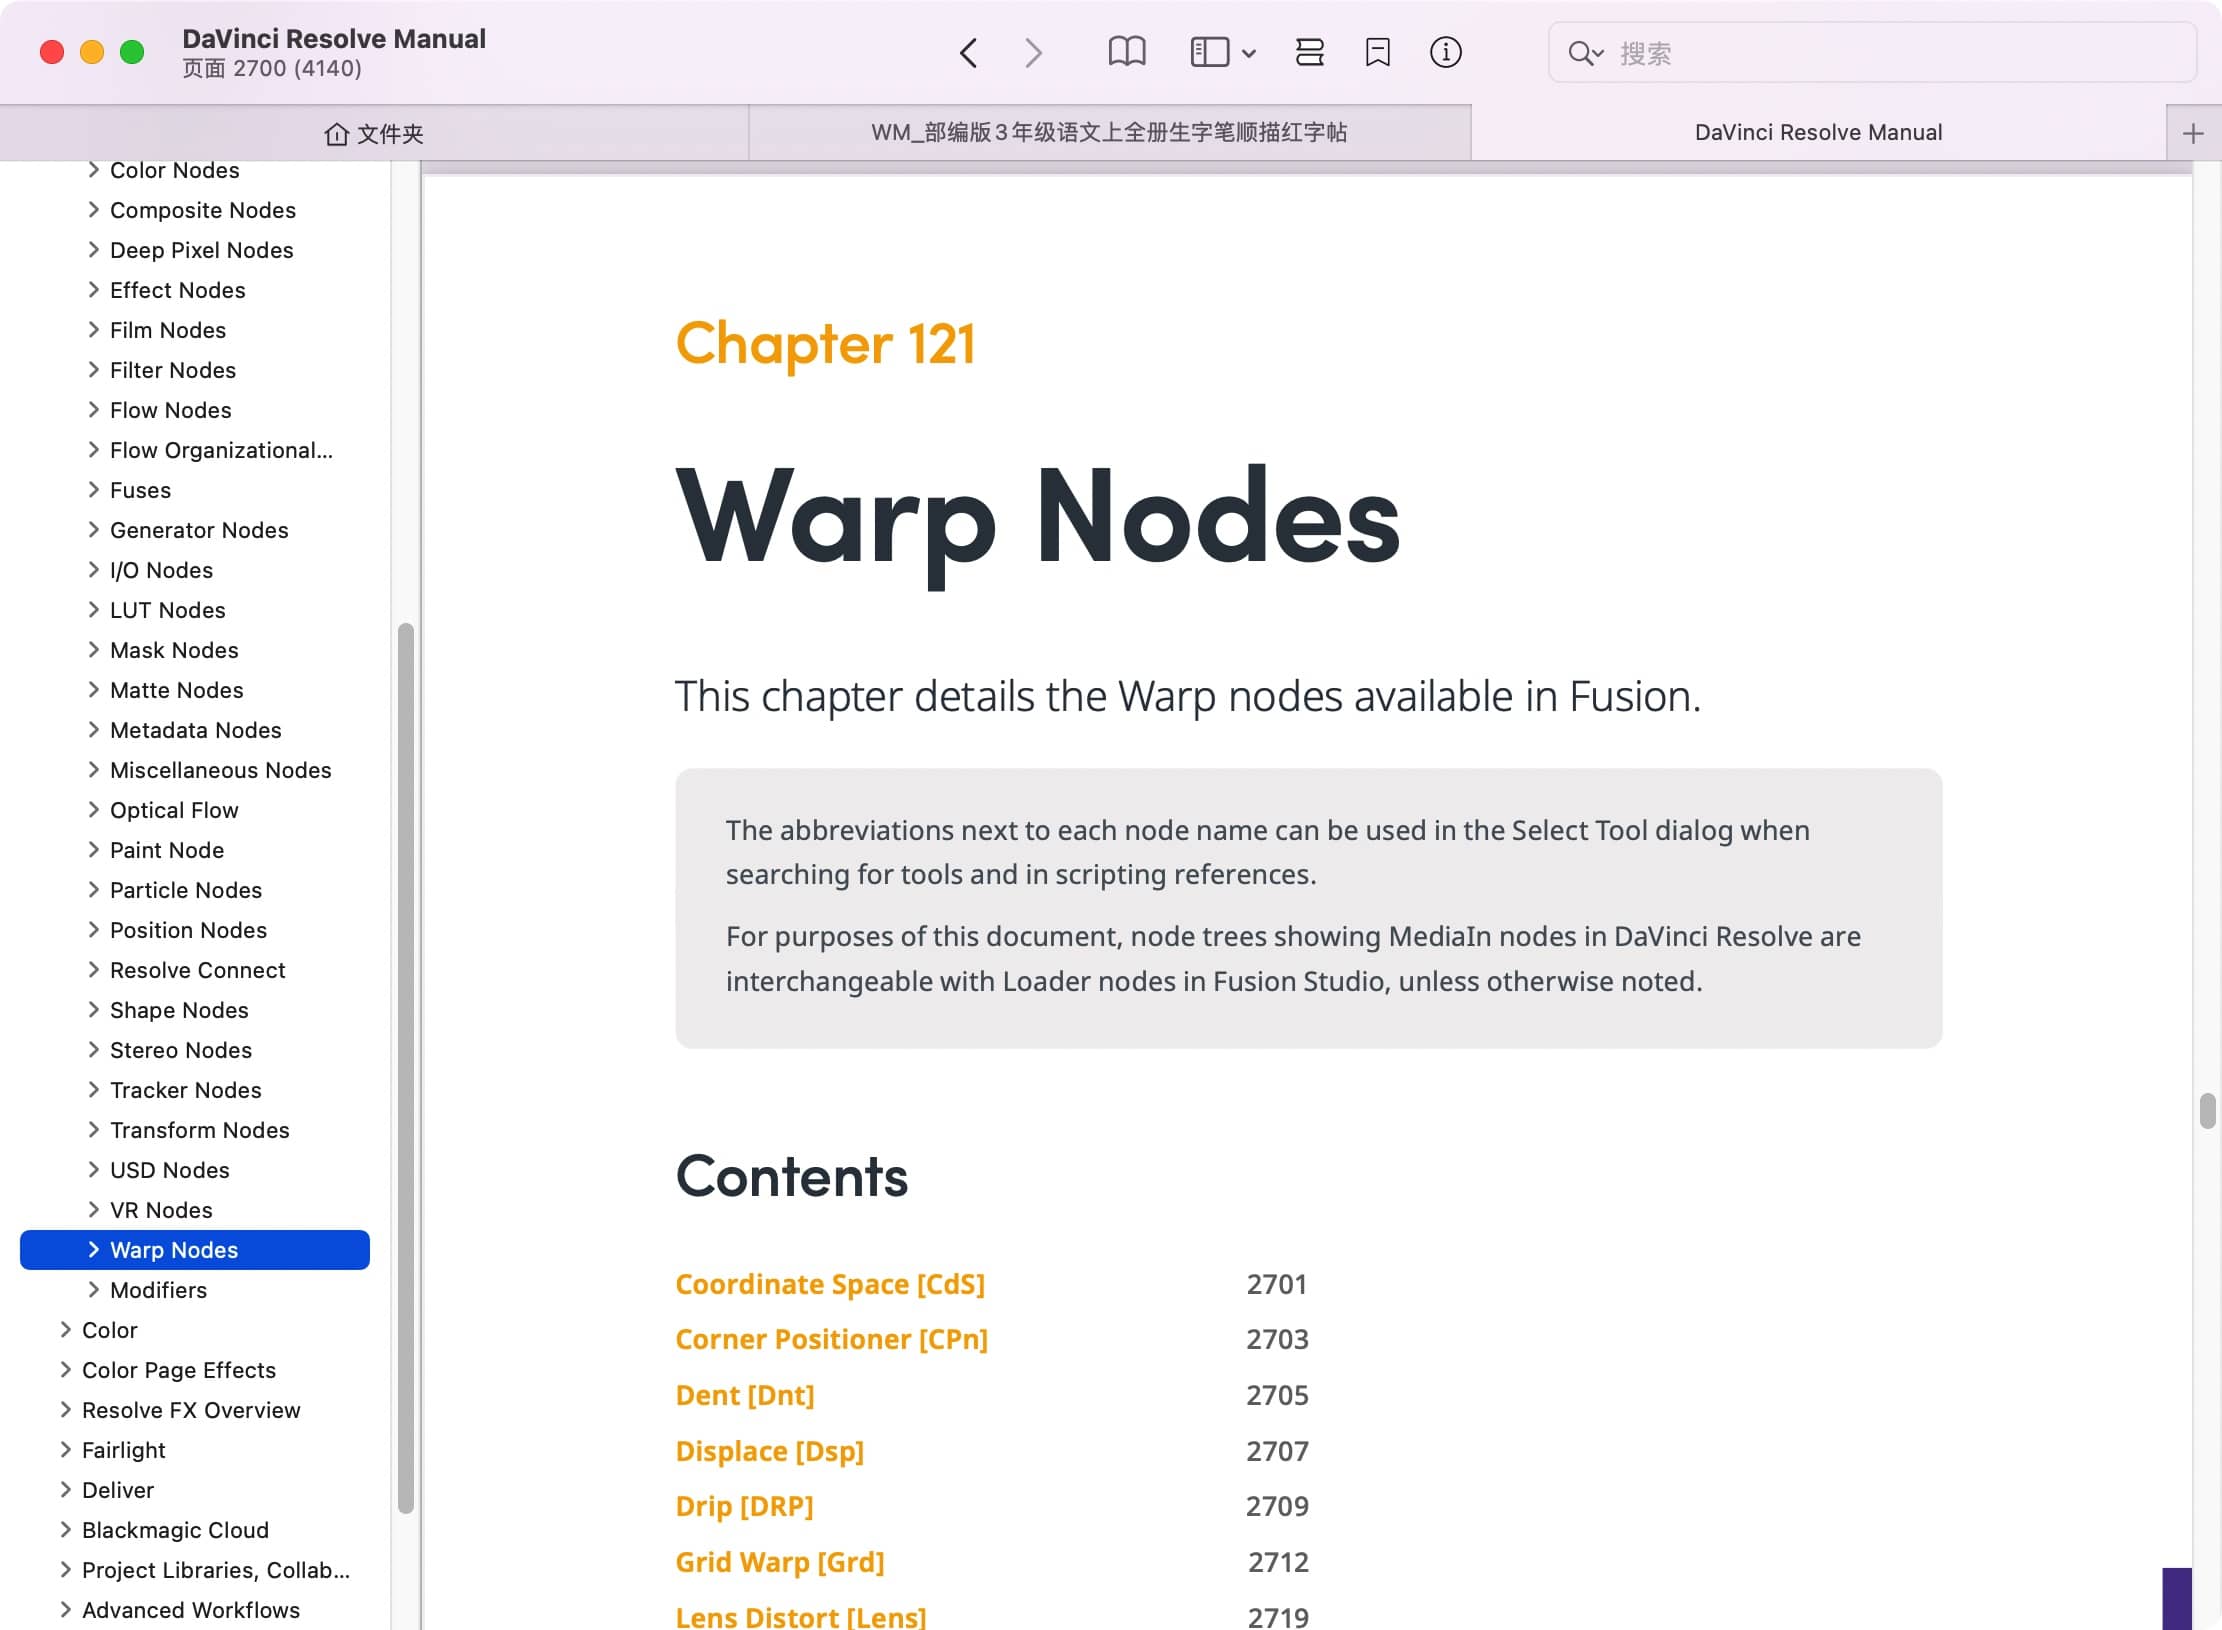The width and height of the screenshot is (2222, 1630).
Task: Select Resolve Connect in outline
Action: (197, 970)
